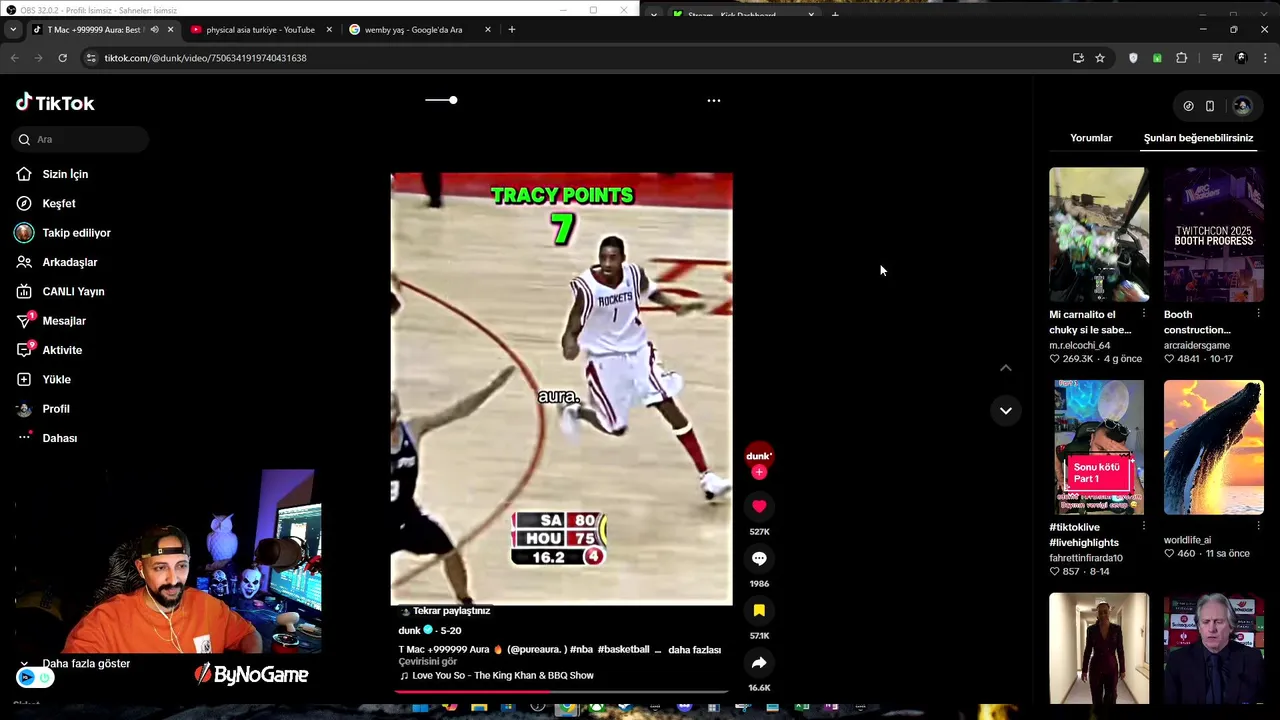The width and height of the screenshot is (1280, 720).
Task: Open the Arkadaşlar friends page
Action: coord(69,262)
